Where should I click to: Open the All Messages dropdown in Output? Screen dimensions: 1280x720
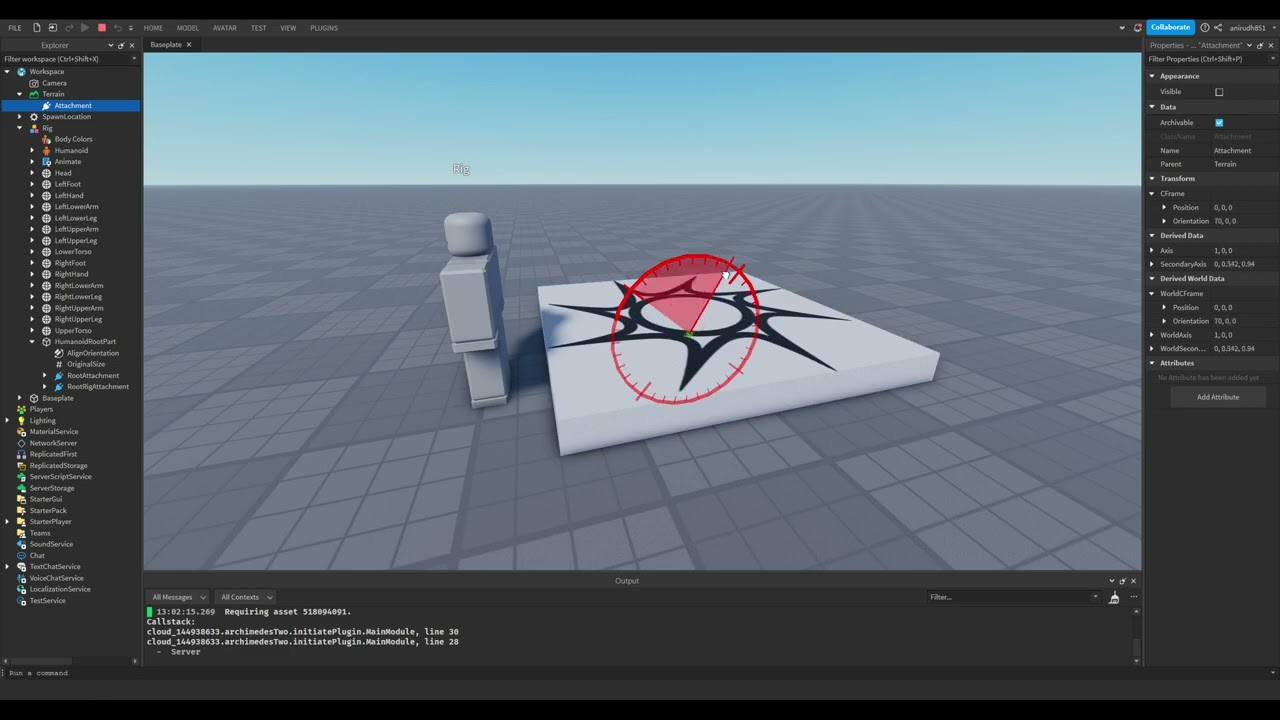(x=178, y=597)
